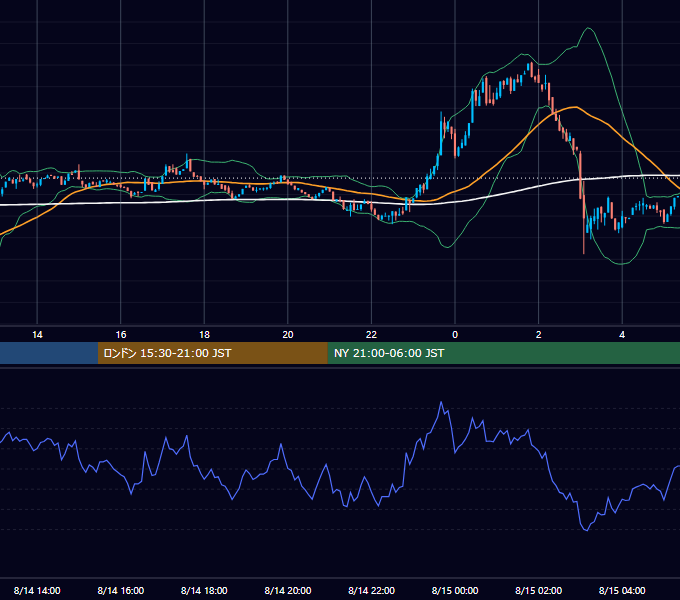Click the '8/15 04:00' label on oscillator axis
This screenshot has width=680, height=600.
coord(622,590)
